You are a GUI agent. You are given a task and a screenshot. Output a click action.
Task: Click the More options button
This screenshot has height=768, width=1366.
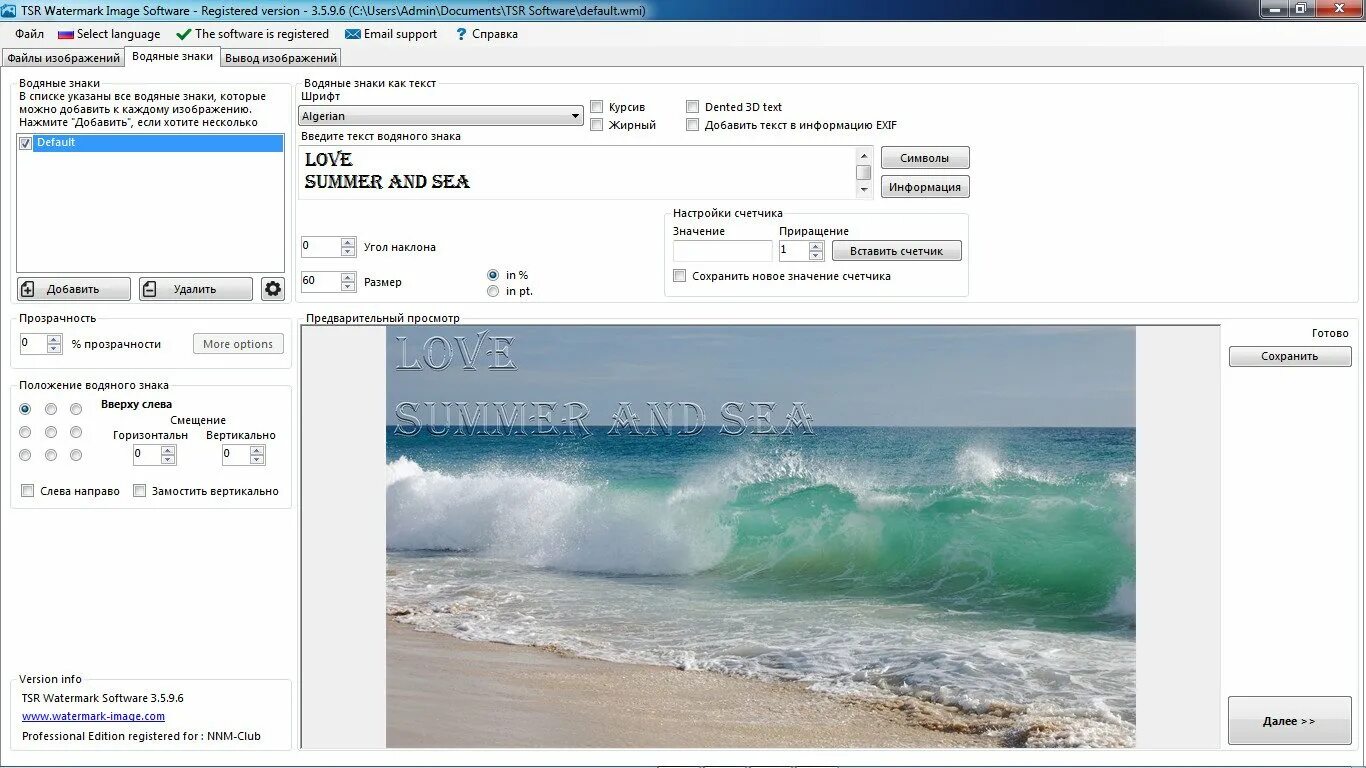point(238,344)
